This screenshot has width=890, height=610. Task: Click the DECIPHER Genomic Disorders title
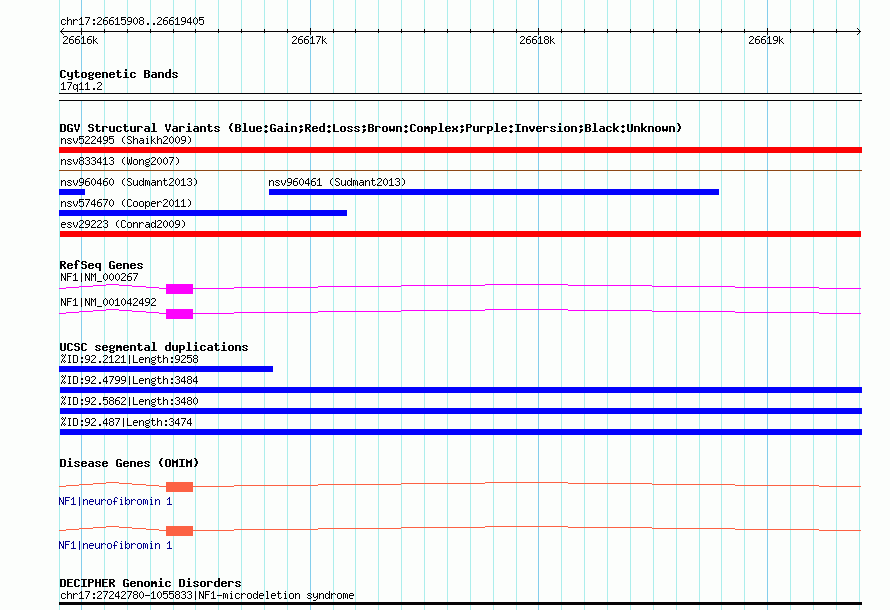tap(150, 583)
